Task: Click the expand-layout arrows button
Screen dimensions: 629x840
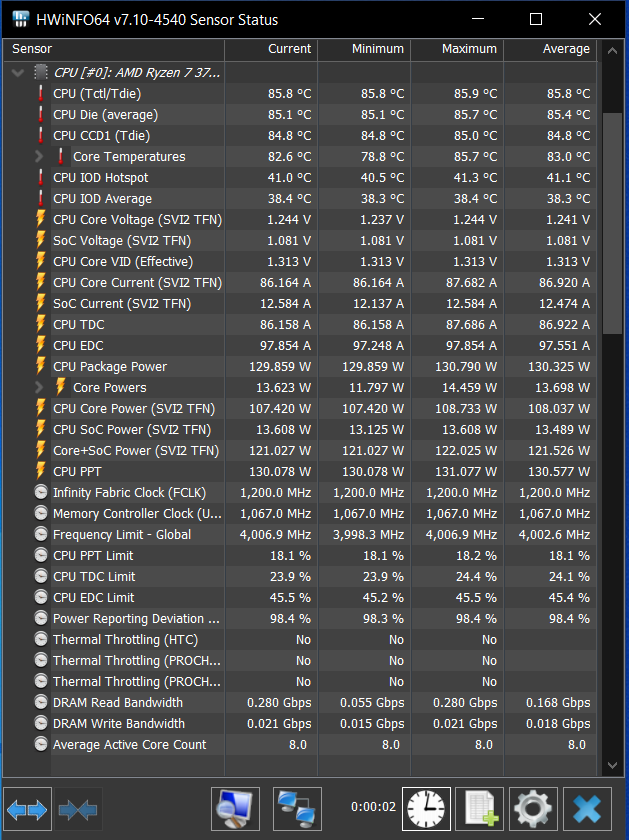Action: pos(27,809)
